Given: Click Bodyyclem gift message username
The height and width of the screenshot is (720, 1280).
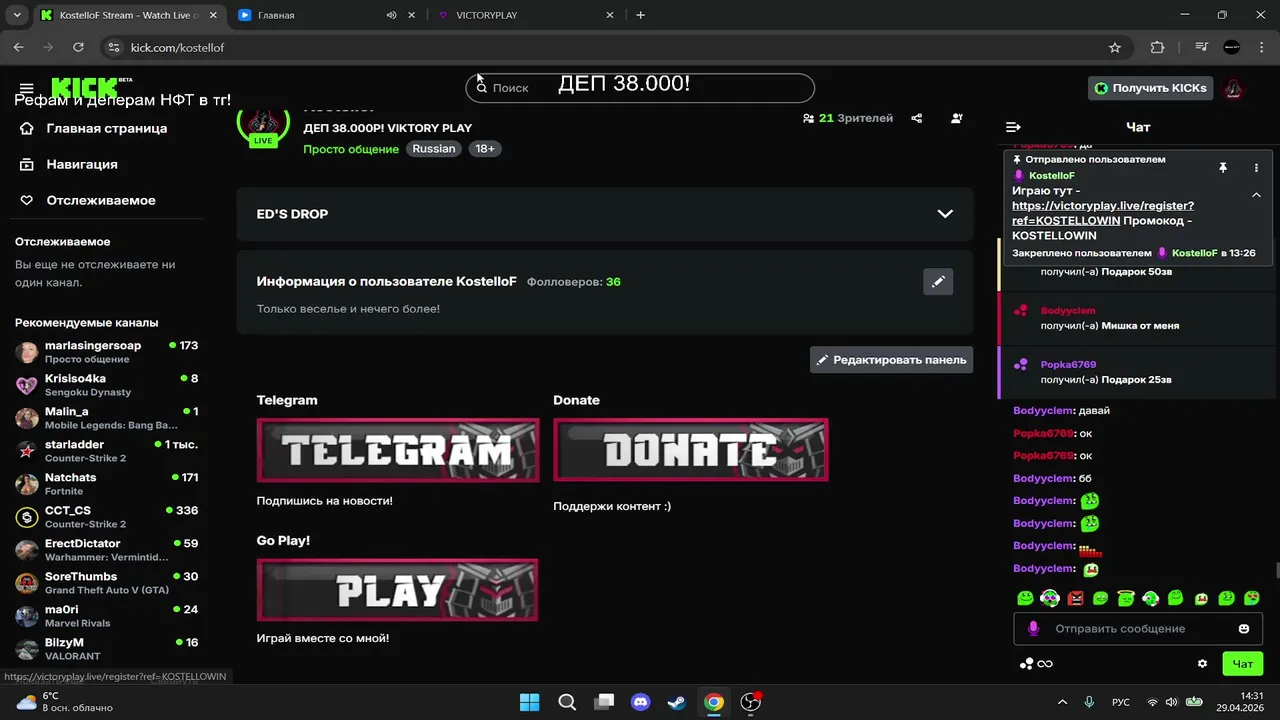Looking at the screenshot, I should 1068,311.
